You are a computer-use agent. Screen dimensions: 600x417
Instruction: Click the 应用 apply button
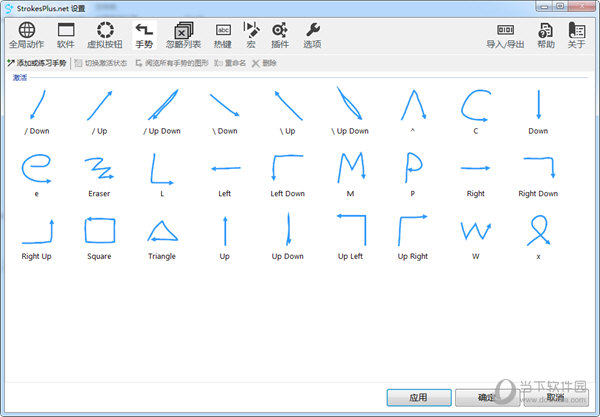tap(419, 397)
